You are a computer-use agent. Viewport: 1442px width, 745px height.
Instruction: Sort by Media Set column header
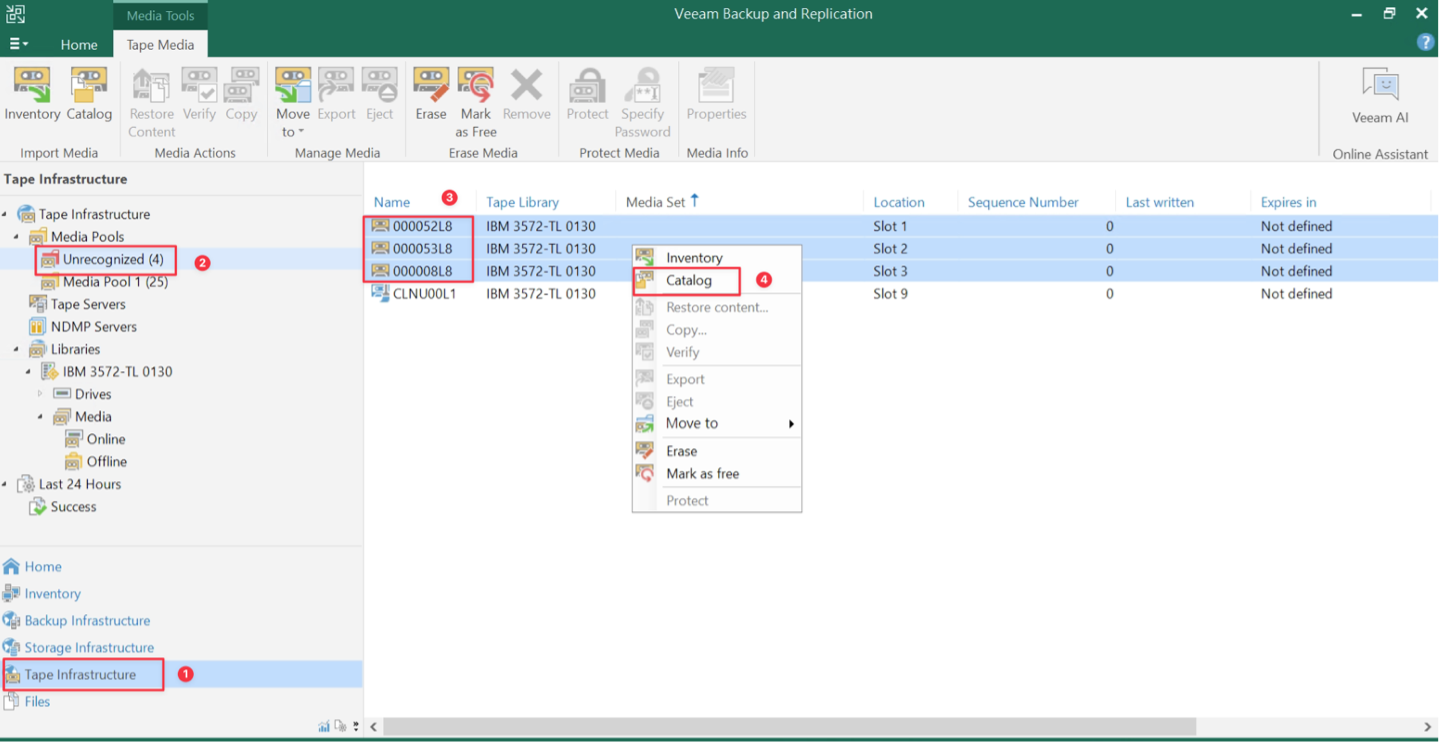pyautogui.click(x=656, y=202)
